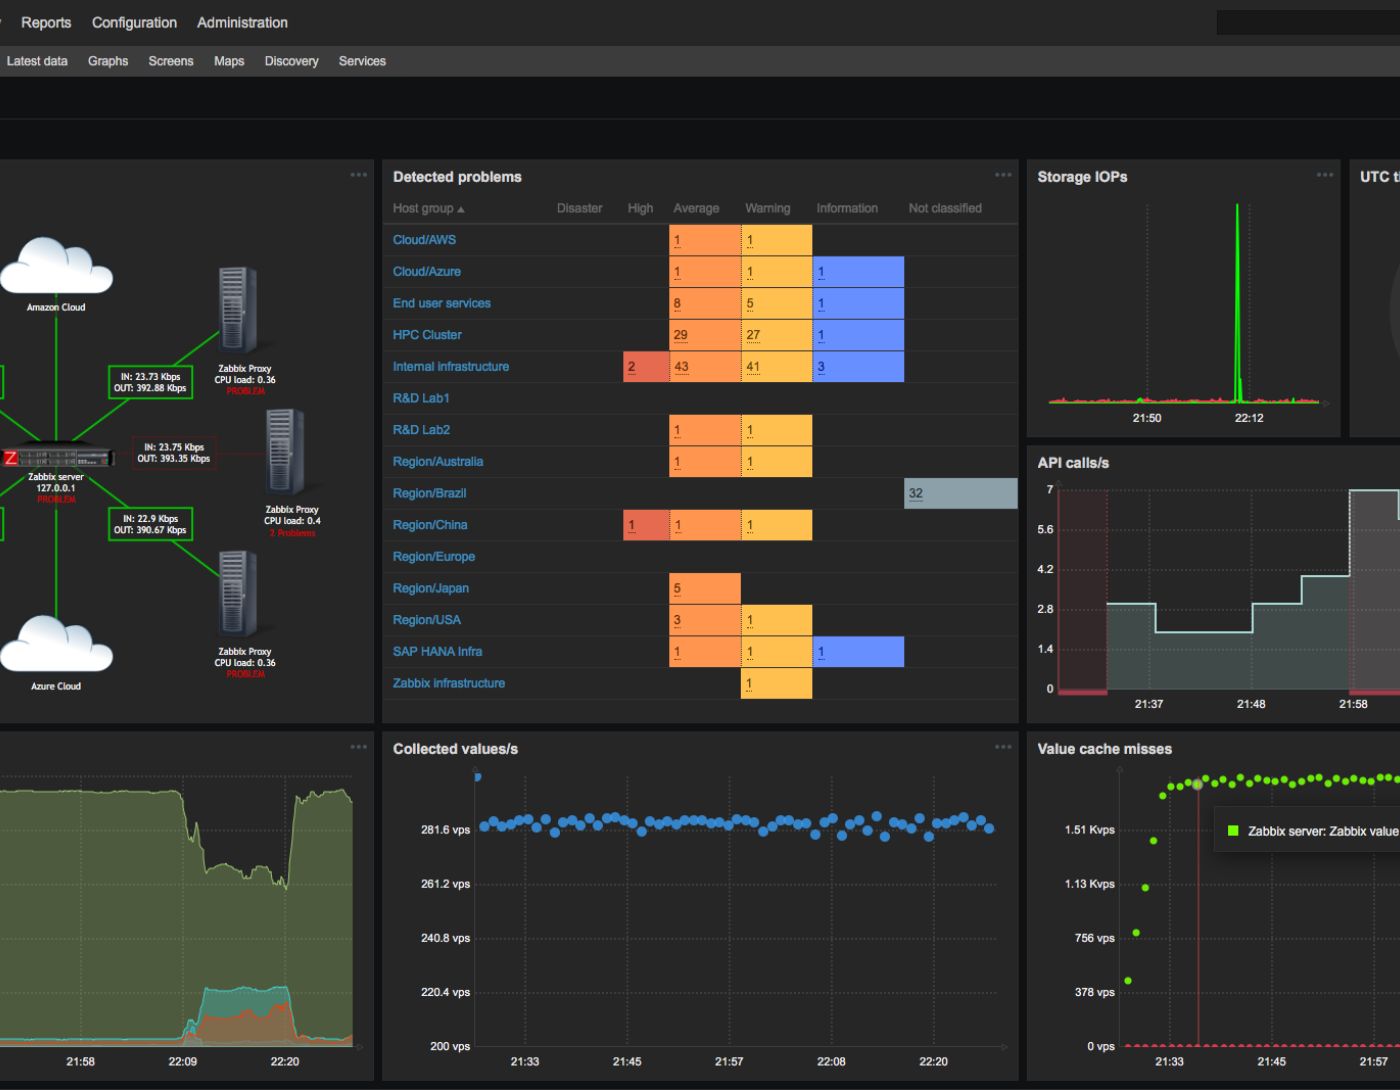The image size is (1400, 1090).
Task: Click the IN: 23.73 Kbps link label
Action: click(150, 383)
